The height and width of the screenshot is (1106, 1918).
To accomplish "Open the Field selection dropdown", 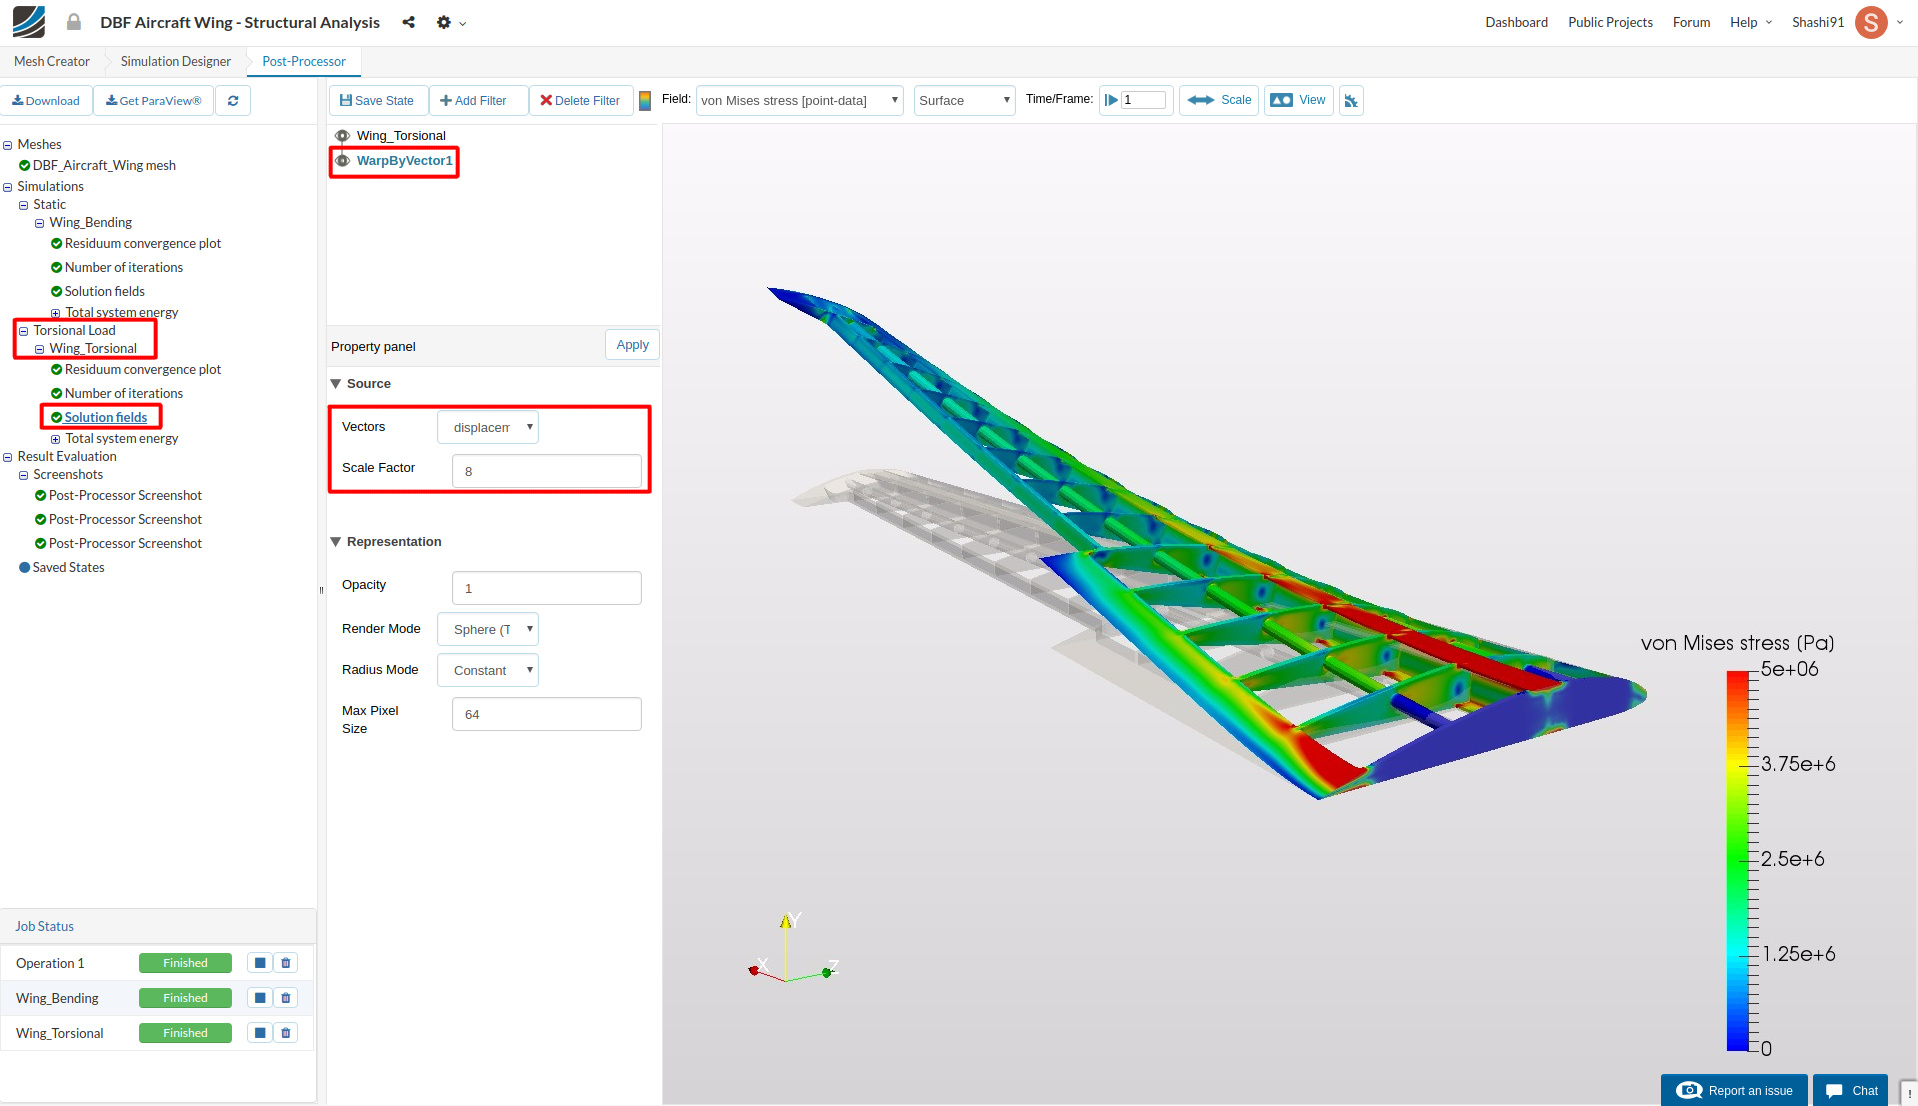I will (799, 101).
